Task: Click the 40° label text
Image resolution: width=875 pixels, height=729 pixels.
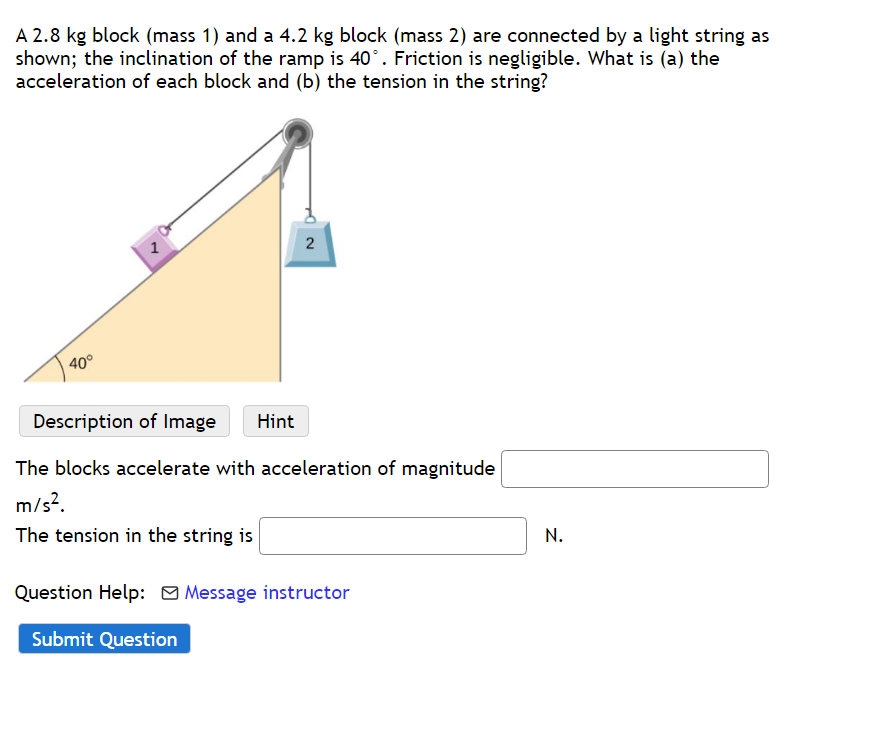Action: (x=81, y=362)
